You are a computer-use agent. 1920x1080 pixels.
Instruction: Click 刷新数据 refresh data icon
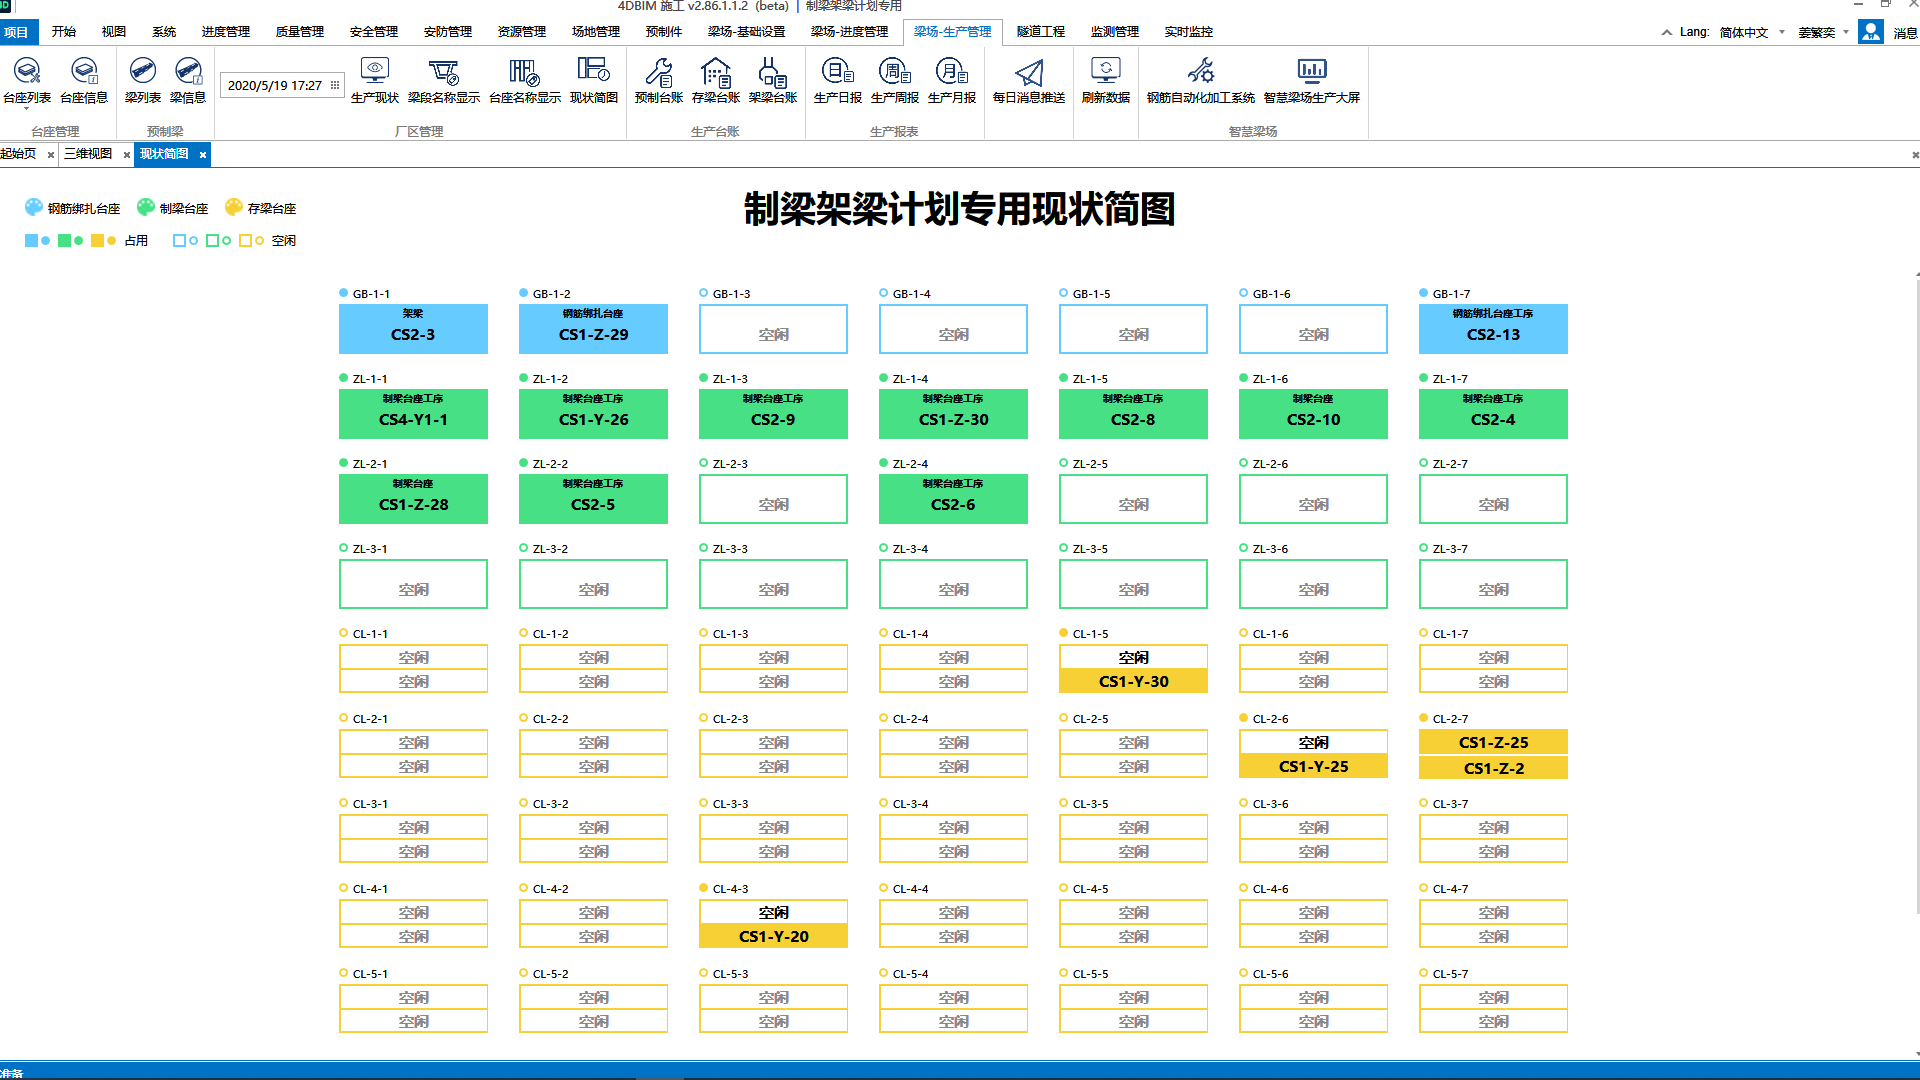(x=1106, y=70)
